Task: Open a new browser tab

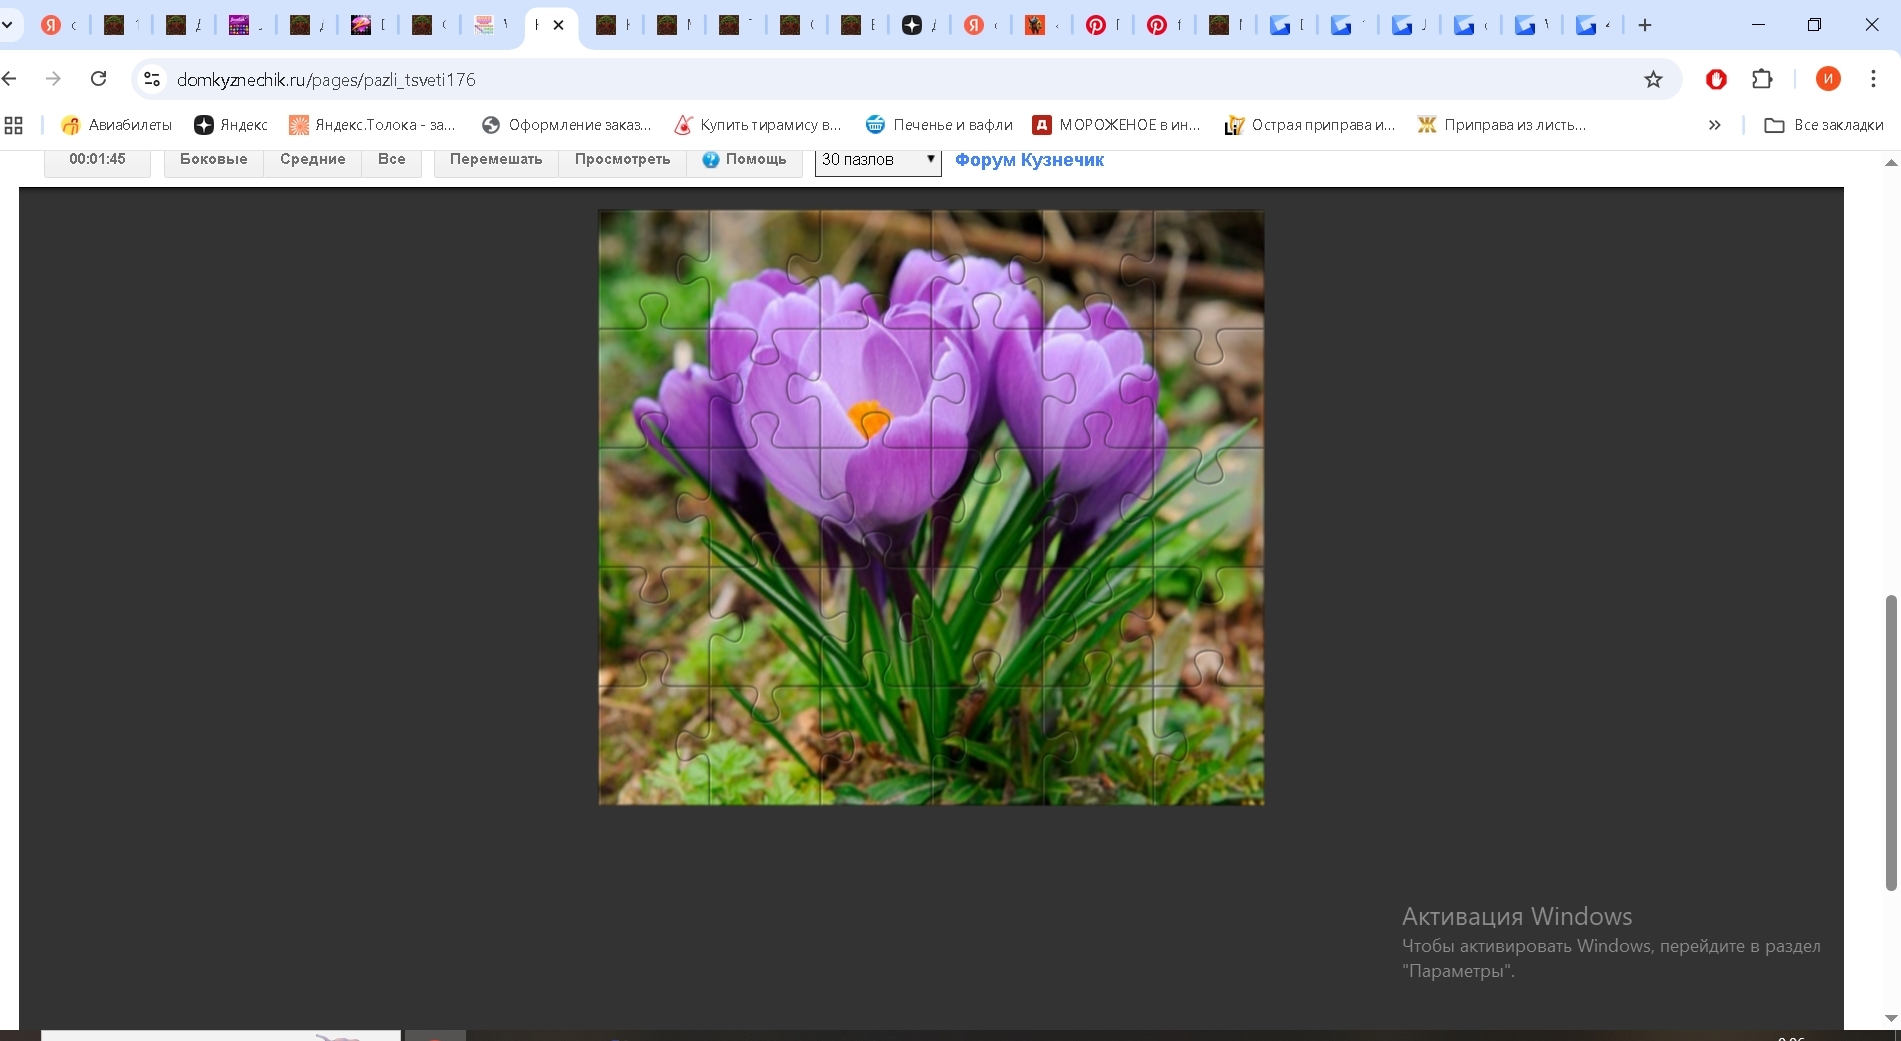Action: tap(1645, 25)
